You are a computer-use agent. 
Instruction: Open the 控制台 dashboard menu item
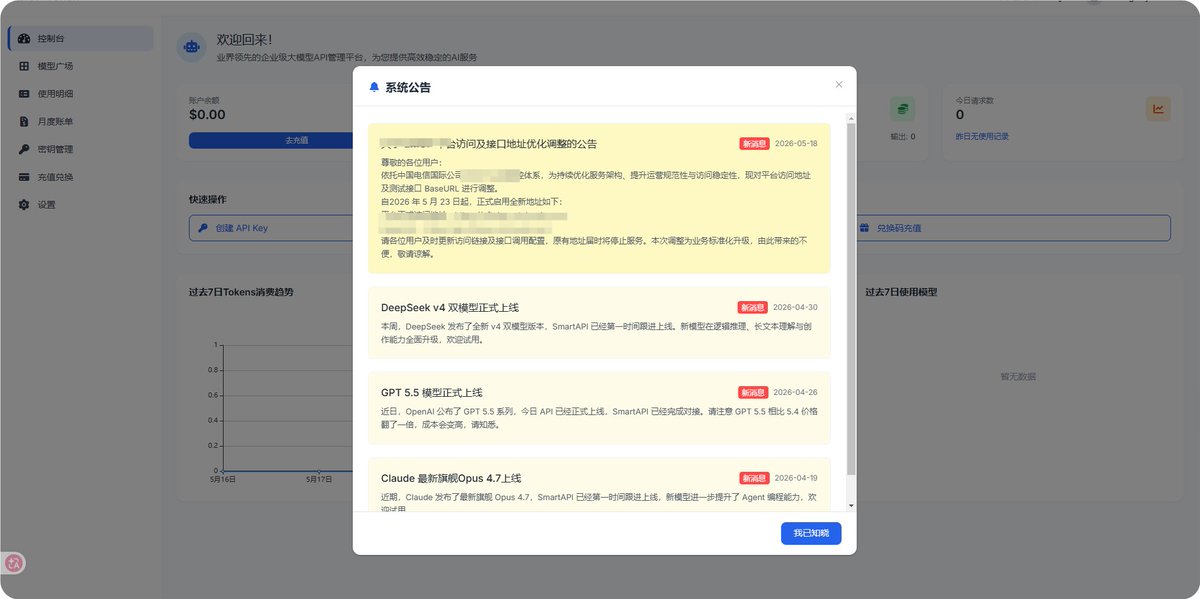pyautogui.click(x=81, y=38)
